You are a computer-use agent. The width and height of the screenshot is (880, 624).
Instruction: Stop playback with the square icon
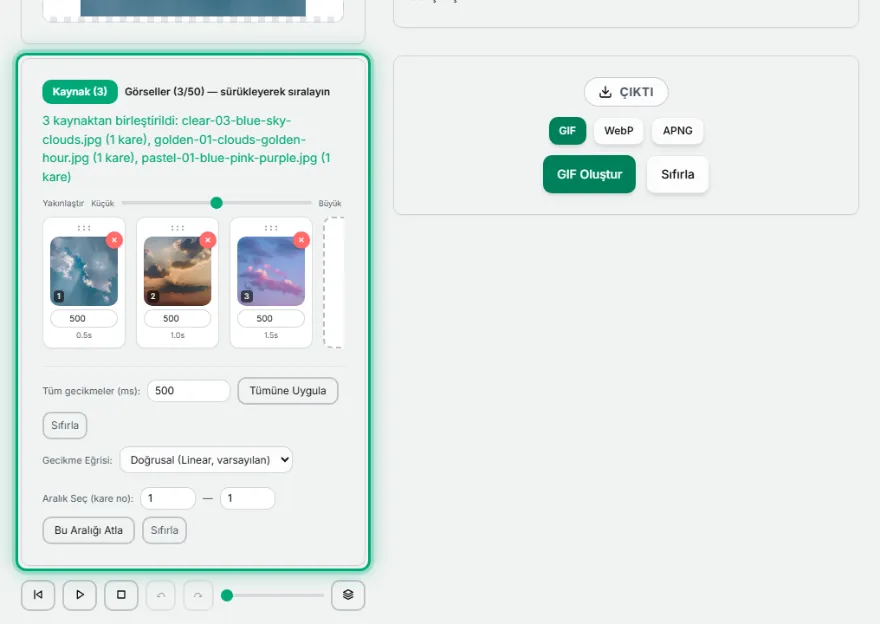[x=121, y=595]
